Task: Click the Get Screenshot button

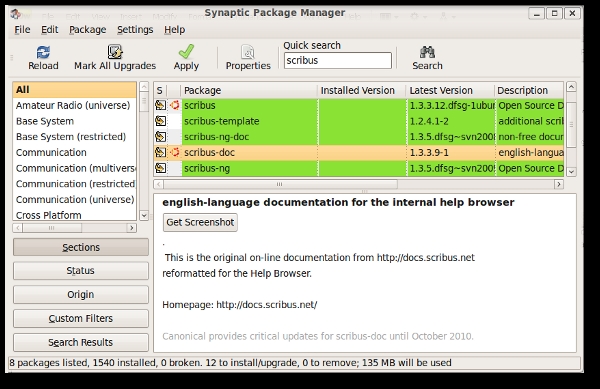Action: (200, 222)
